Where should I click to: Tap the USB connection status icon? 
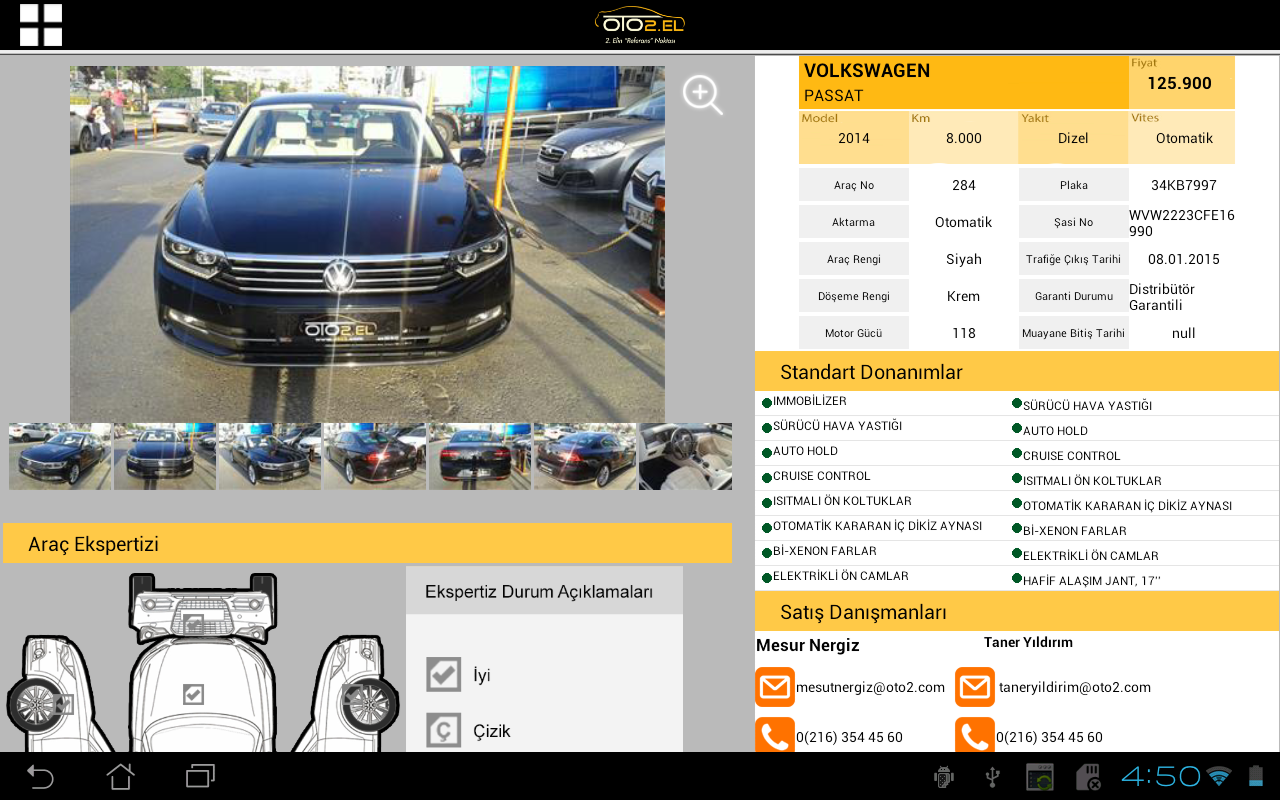coord(992,777)
